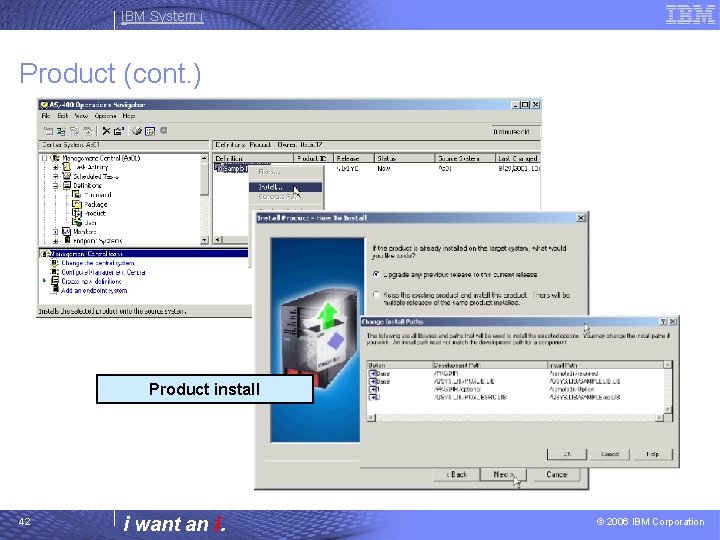Select the User definition icon
The width and height of the screenshot is (720, 540).
(x=77, y=222)
